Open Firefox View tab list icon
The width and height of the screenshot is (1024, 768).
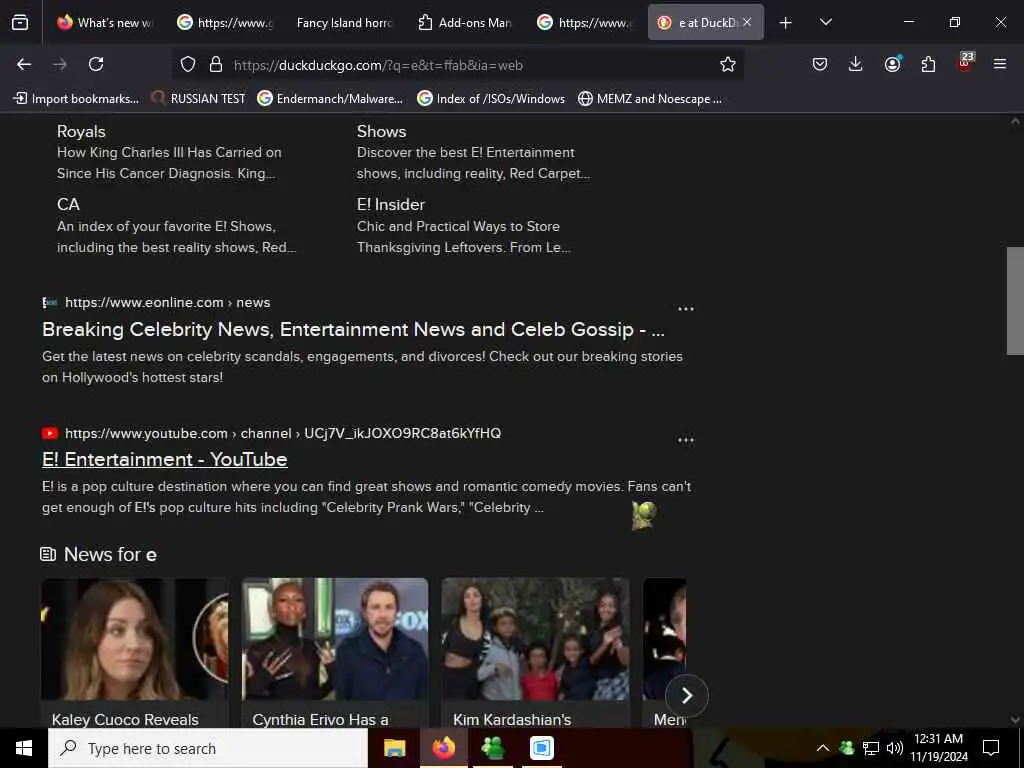(x=20, y=23)
